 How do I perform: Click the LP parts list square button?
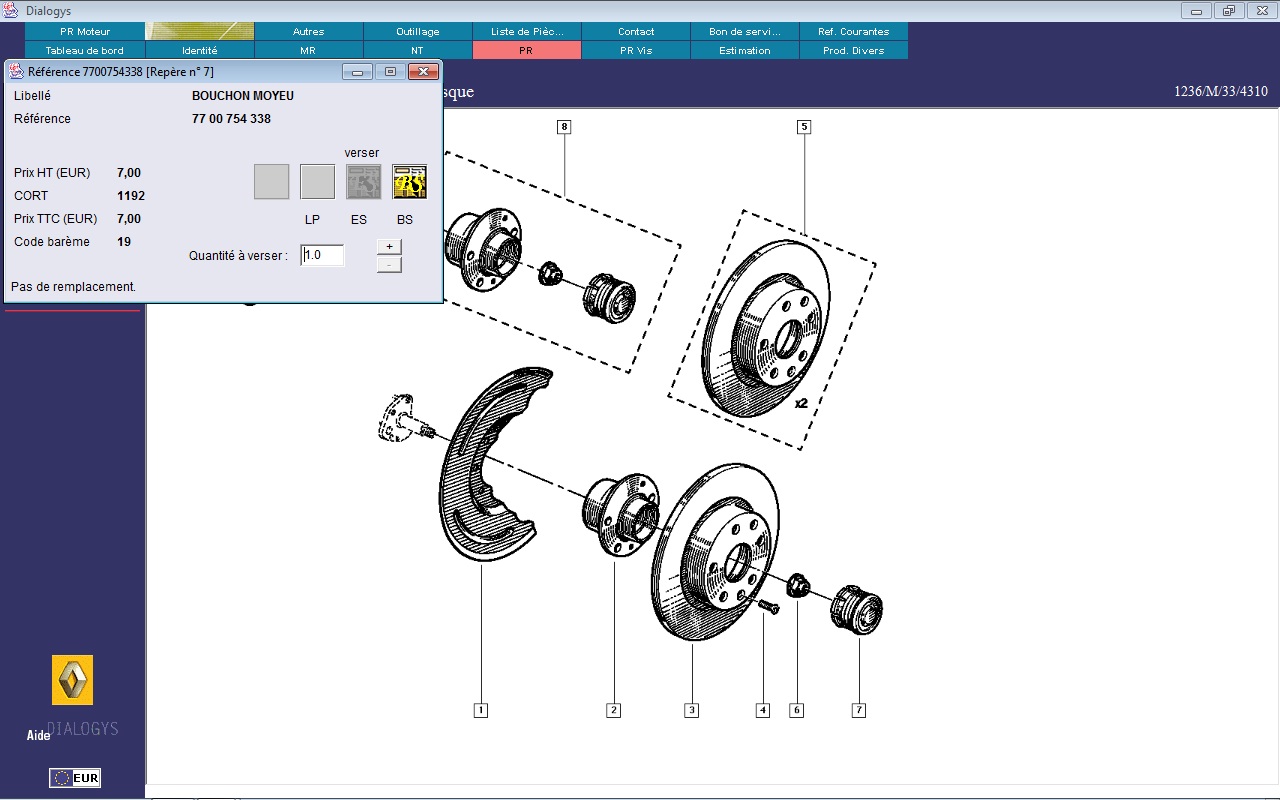click(317, 182)
